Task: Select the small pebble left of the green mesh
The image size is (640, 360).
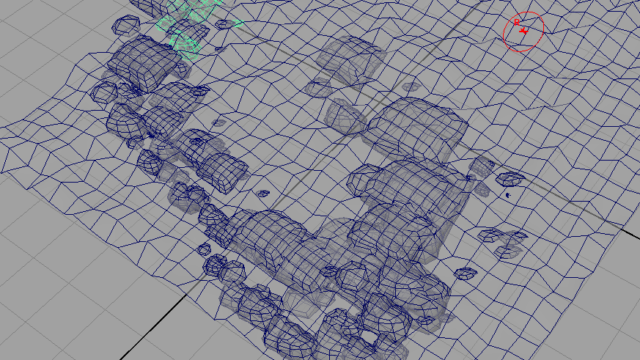Action: tap(126, 24)
